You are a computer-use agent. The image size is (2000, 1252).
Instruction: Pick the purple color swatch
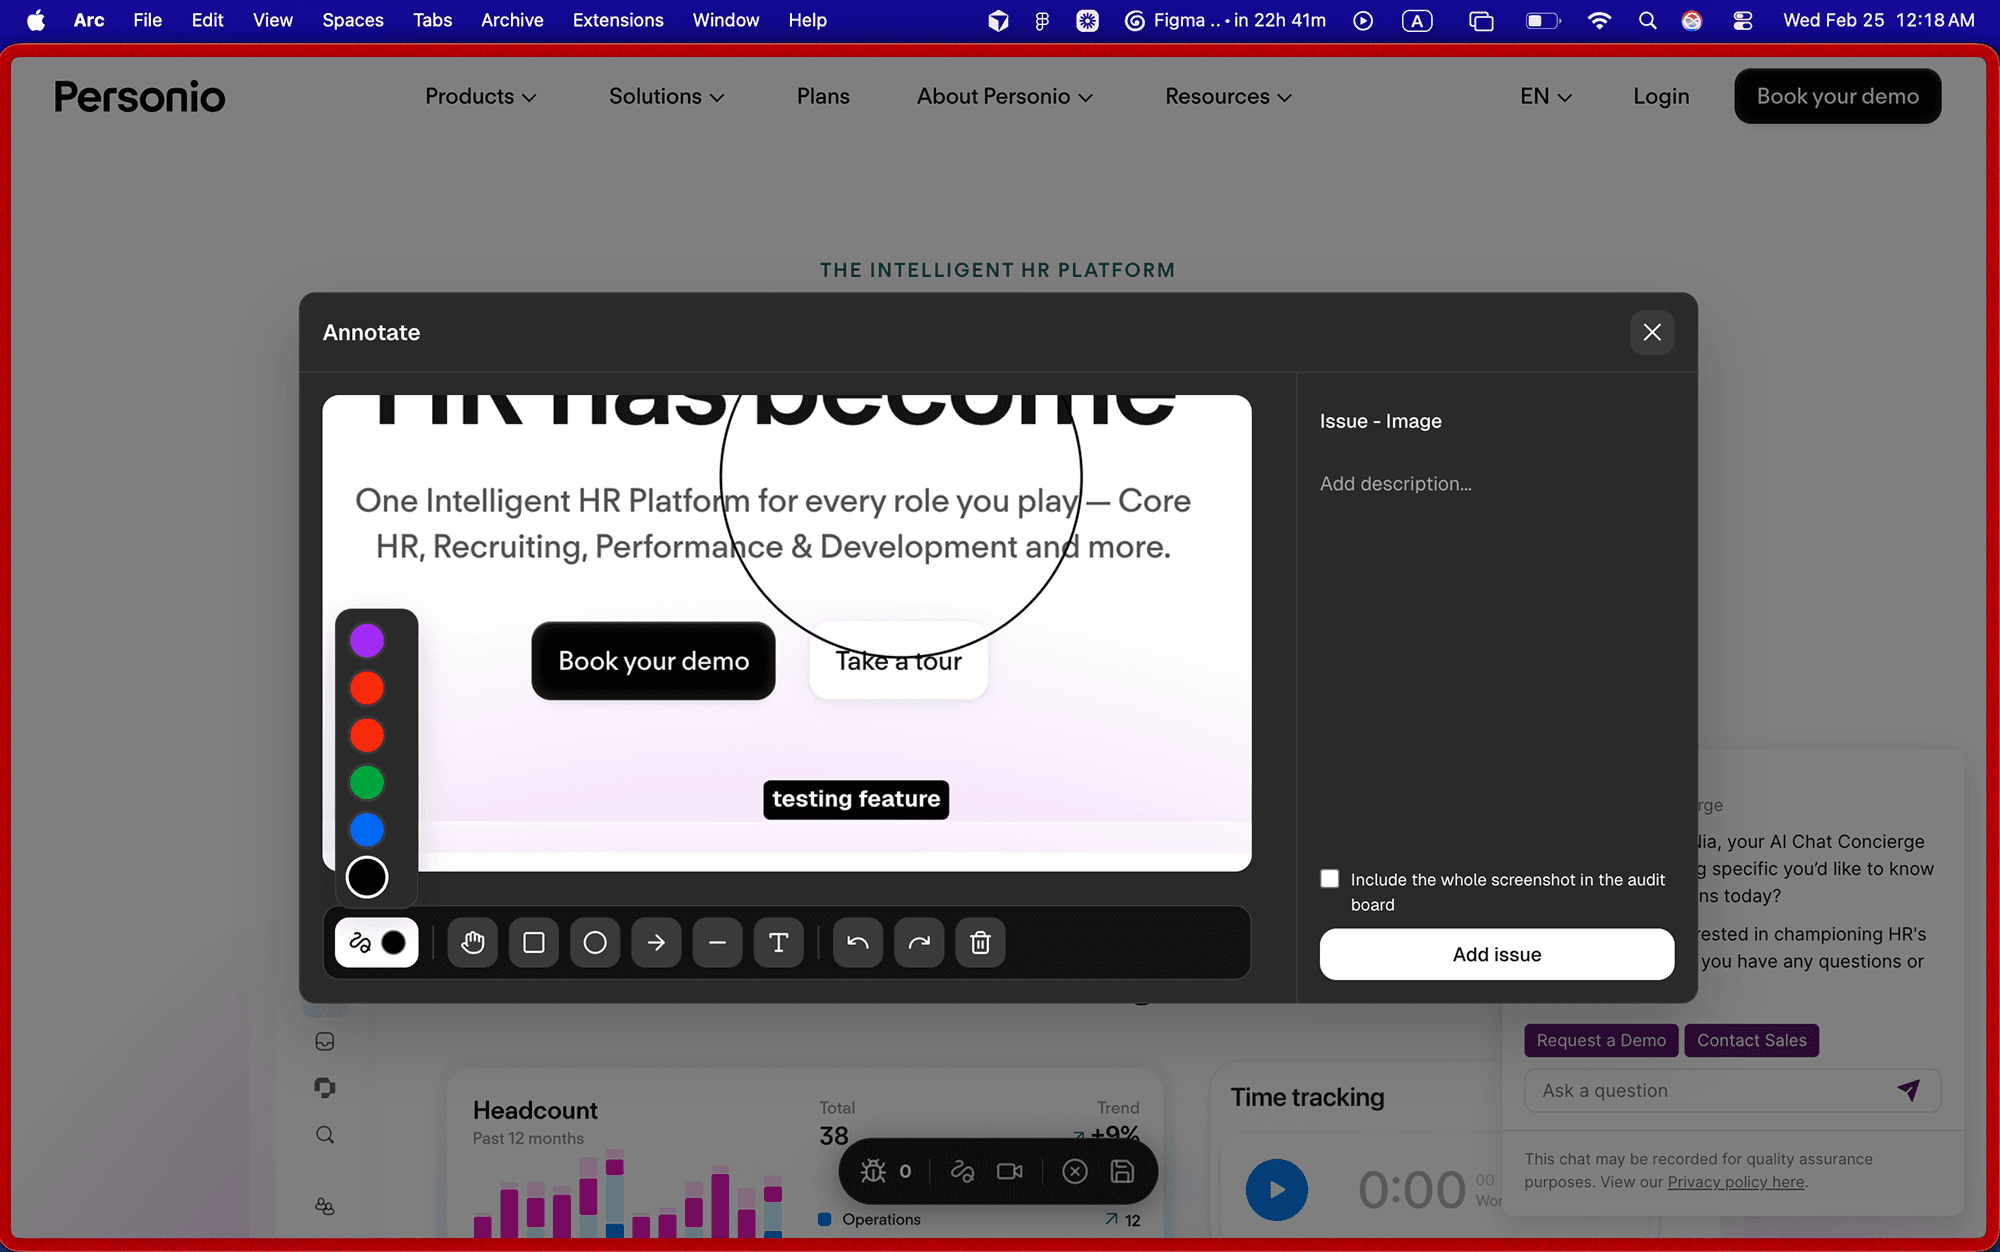367,640
